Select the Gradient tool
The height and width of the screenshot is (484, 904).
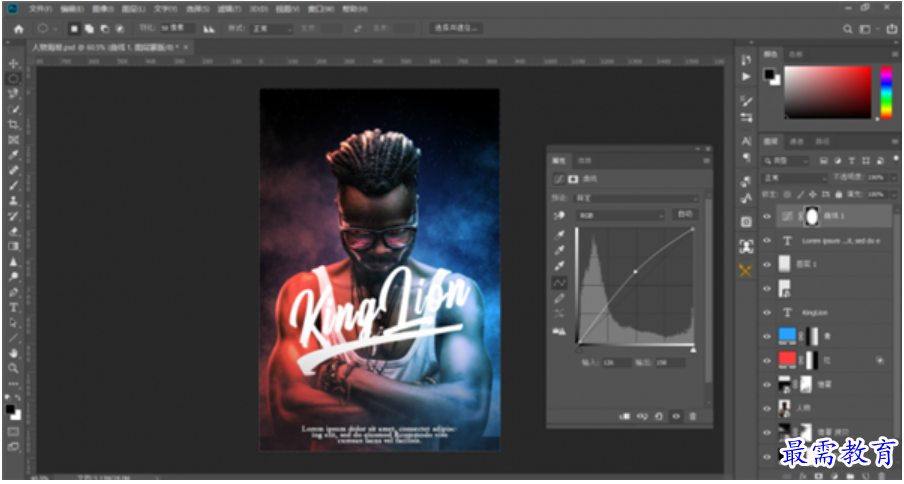point(13,247)
